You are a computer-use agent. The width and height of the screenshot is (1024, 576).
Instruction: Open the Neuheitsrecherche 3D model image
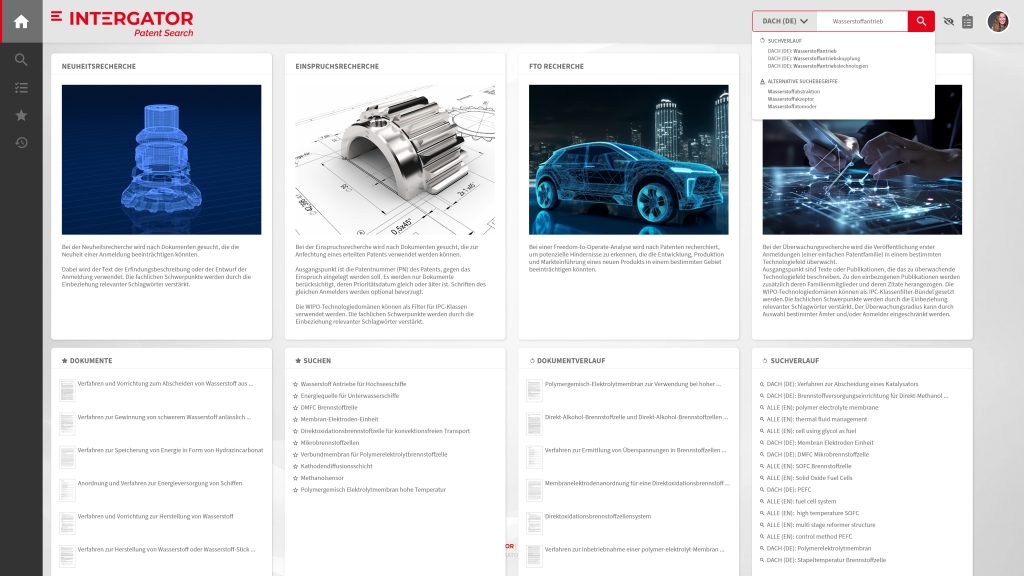(x=161, y=160)
